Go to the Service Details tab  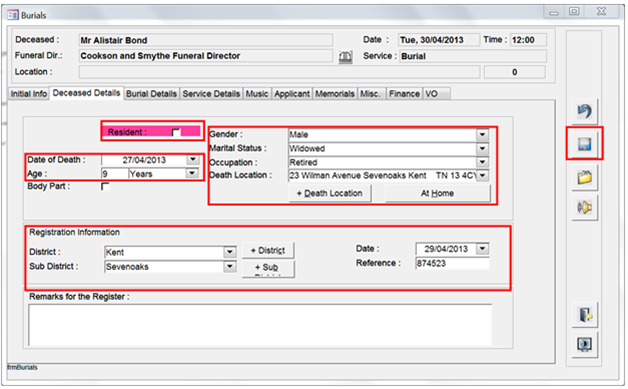click(211, 94)
